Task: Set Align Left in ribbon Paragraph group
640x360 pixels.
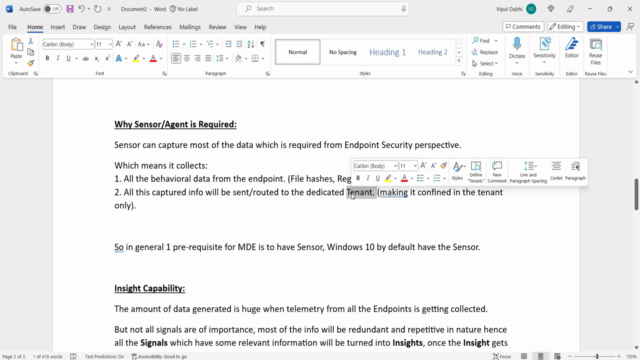Action: click(x=176, y=59)
